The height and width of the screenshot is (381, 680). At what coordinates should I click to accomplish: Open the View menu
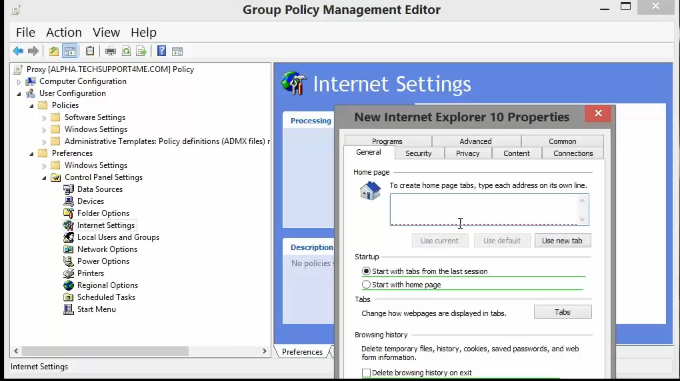[x=106, y=33]
